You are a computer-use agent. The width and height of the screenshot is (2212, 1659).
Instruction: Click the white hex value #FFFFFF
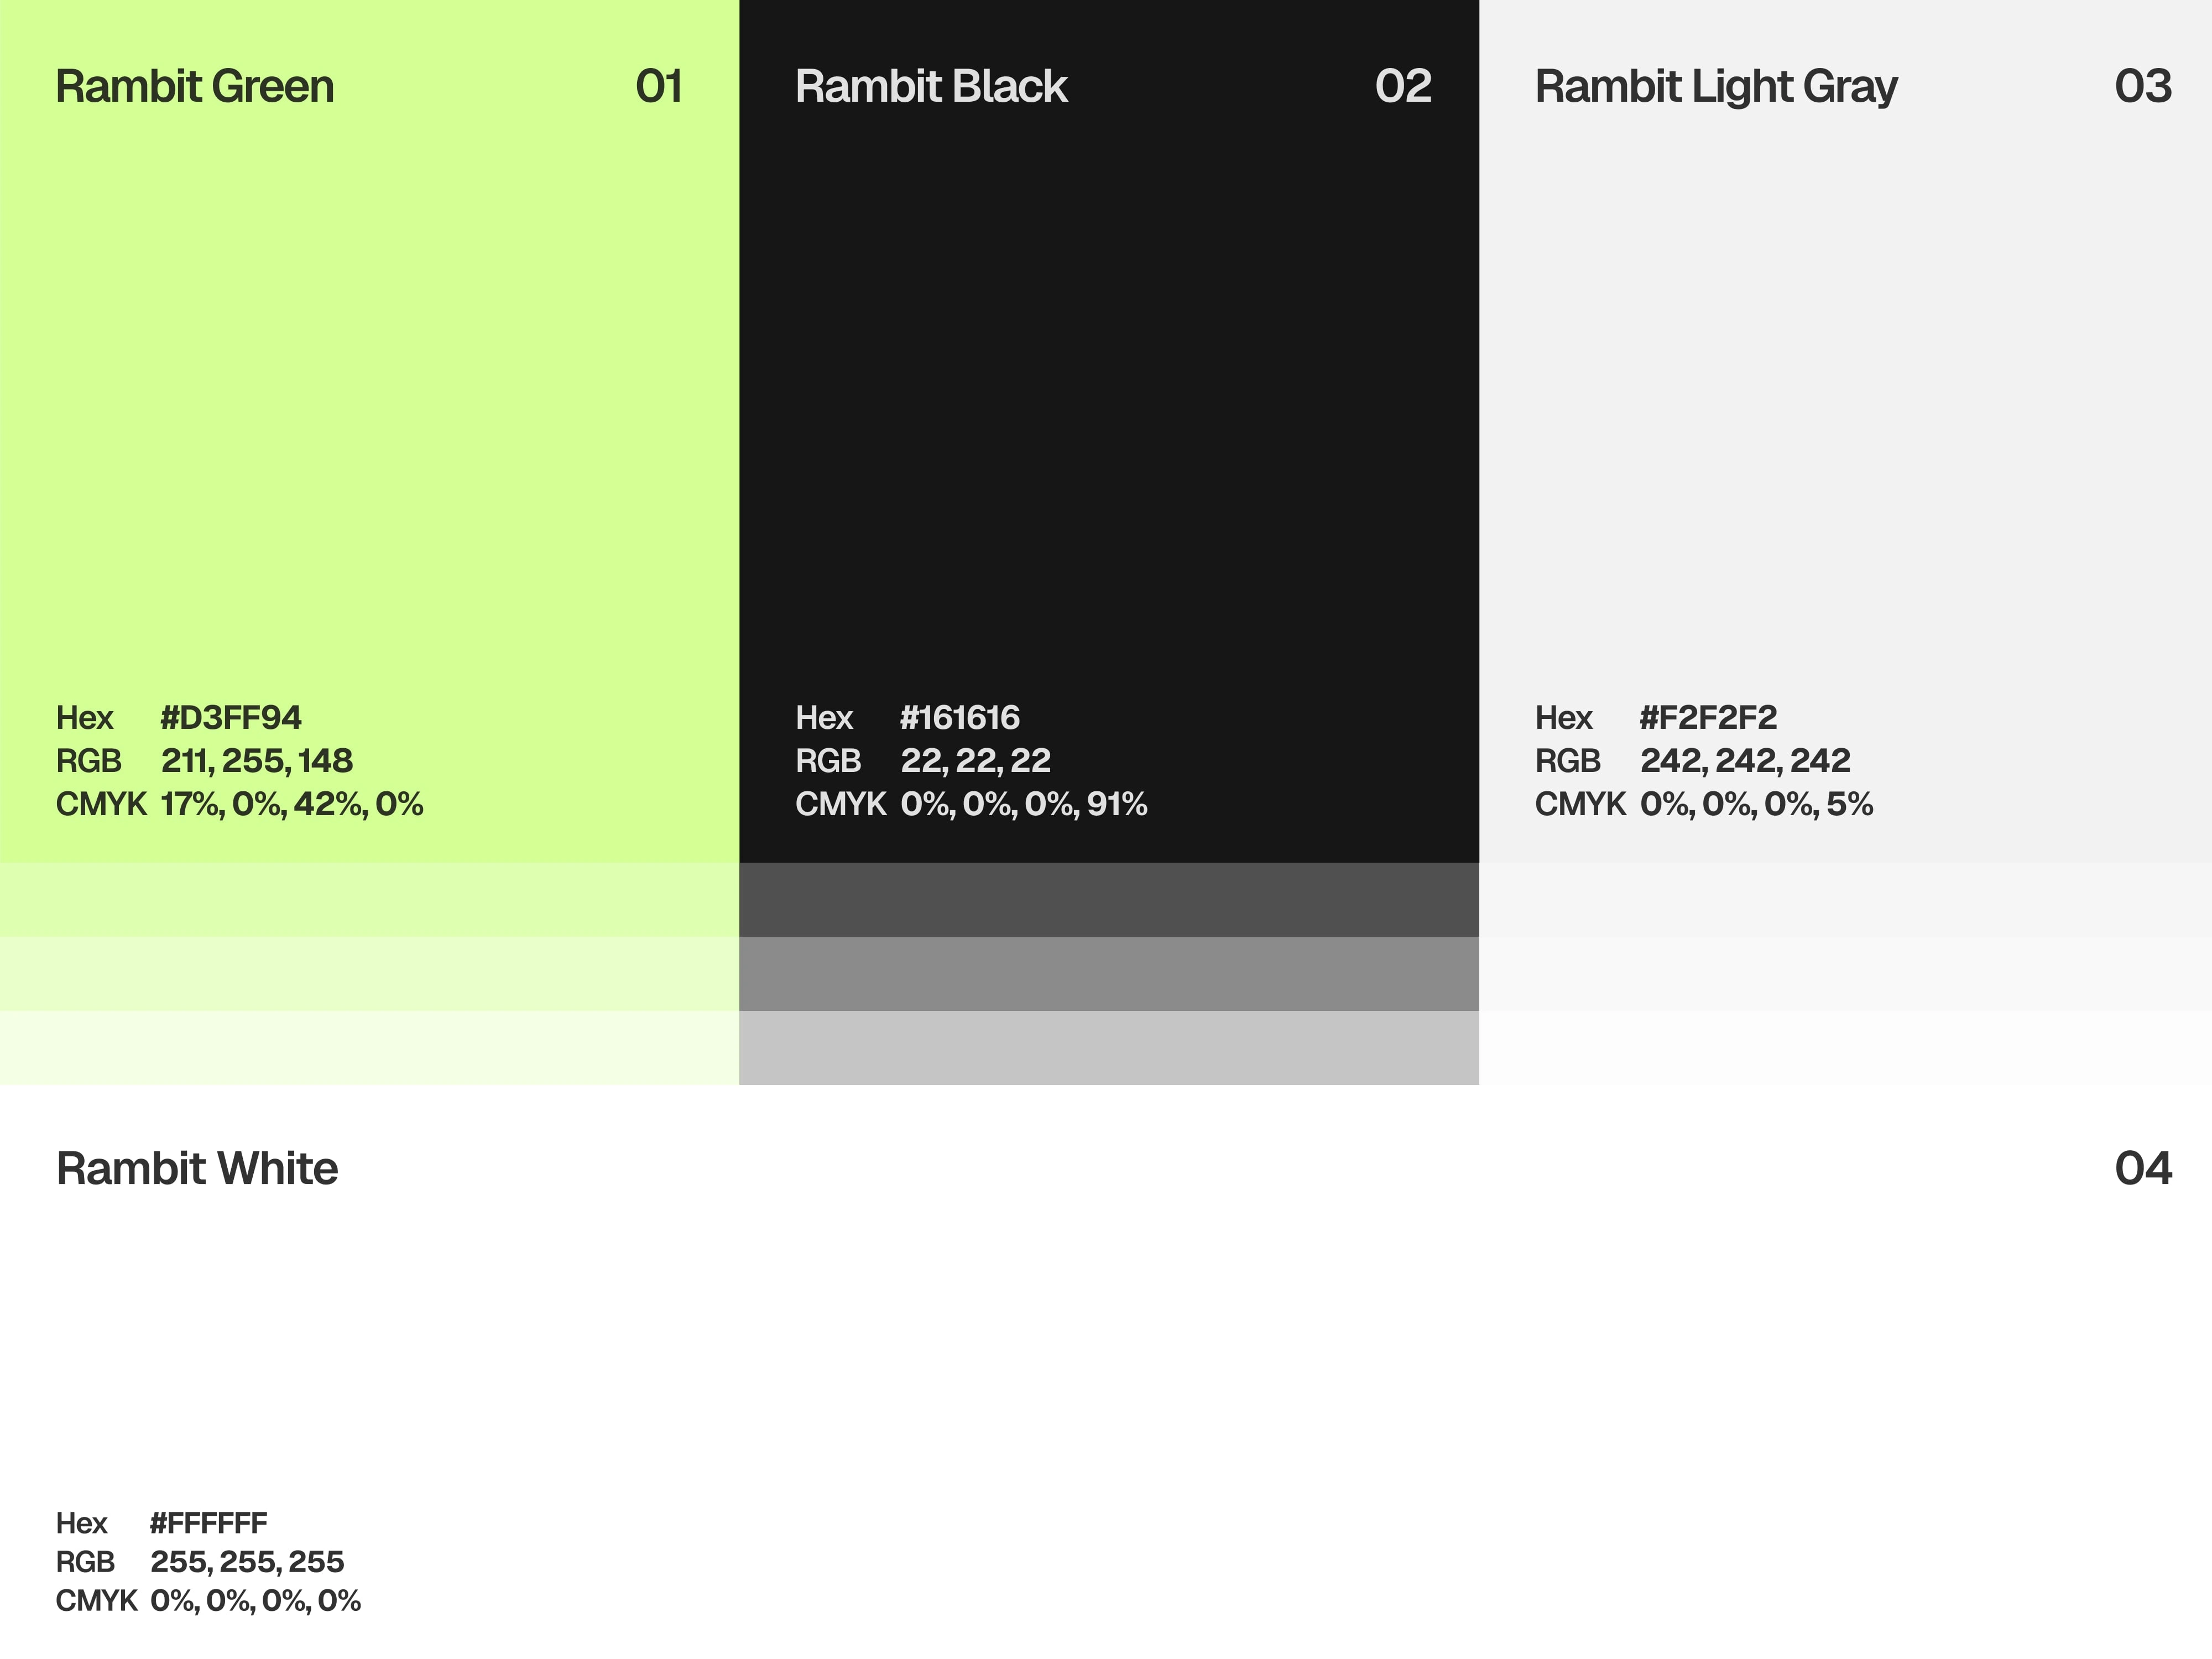[x=209, y=1523]
